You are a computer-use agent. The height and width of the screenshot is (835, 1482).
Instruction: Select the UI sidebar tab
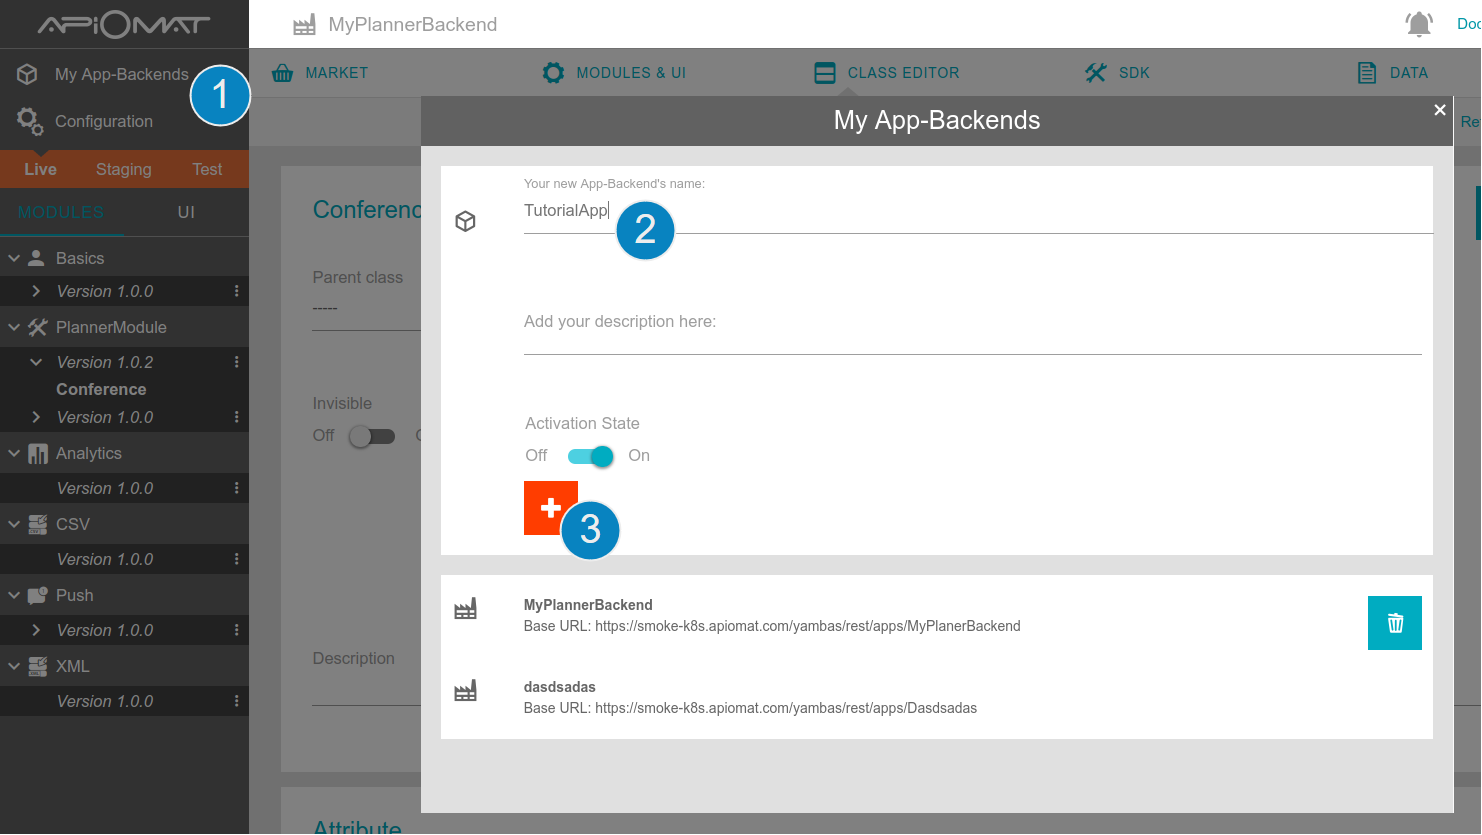tap(186, 212)
